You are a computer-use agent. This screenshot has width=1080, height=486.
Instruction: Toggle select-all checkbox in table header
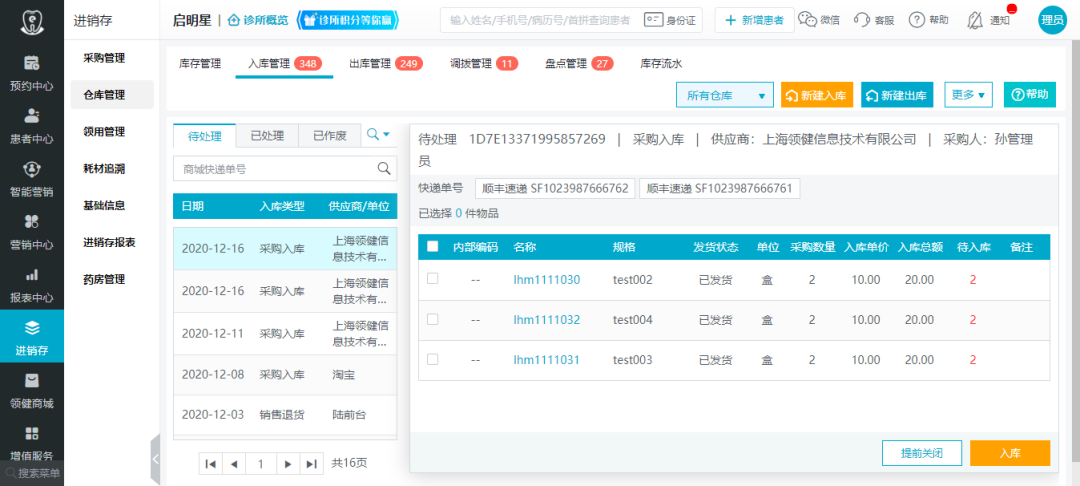tap(433, 246)
